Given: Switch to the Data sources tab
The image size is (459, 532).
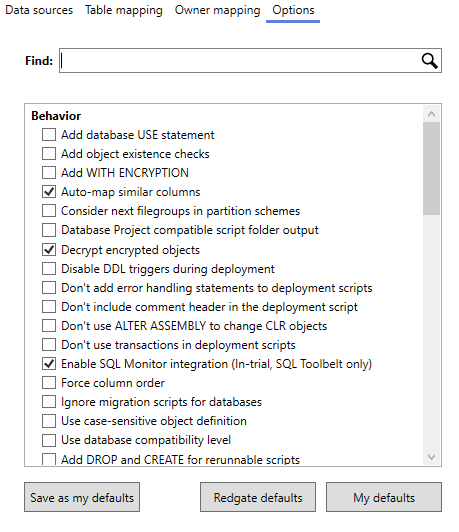Looking at the screenshot, I should [39, 10].
